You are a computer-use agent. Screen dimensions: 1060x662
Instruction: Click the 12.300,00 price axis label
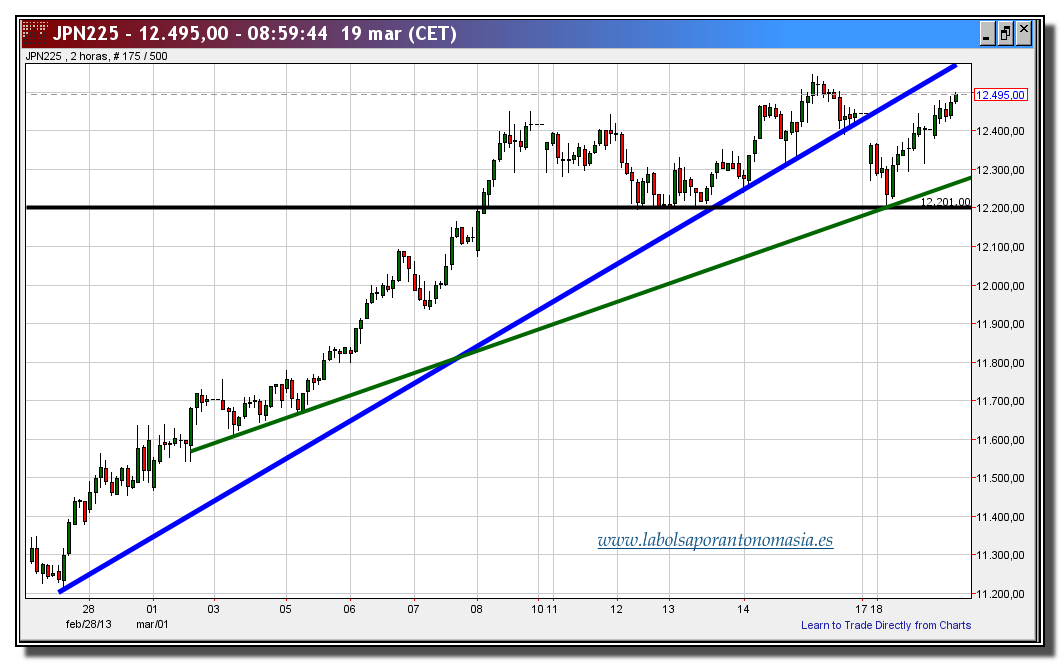pyautogui.click(x=1000, y=170)
